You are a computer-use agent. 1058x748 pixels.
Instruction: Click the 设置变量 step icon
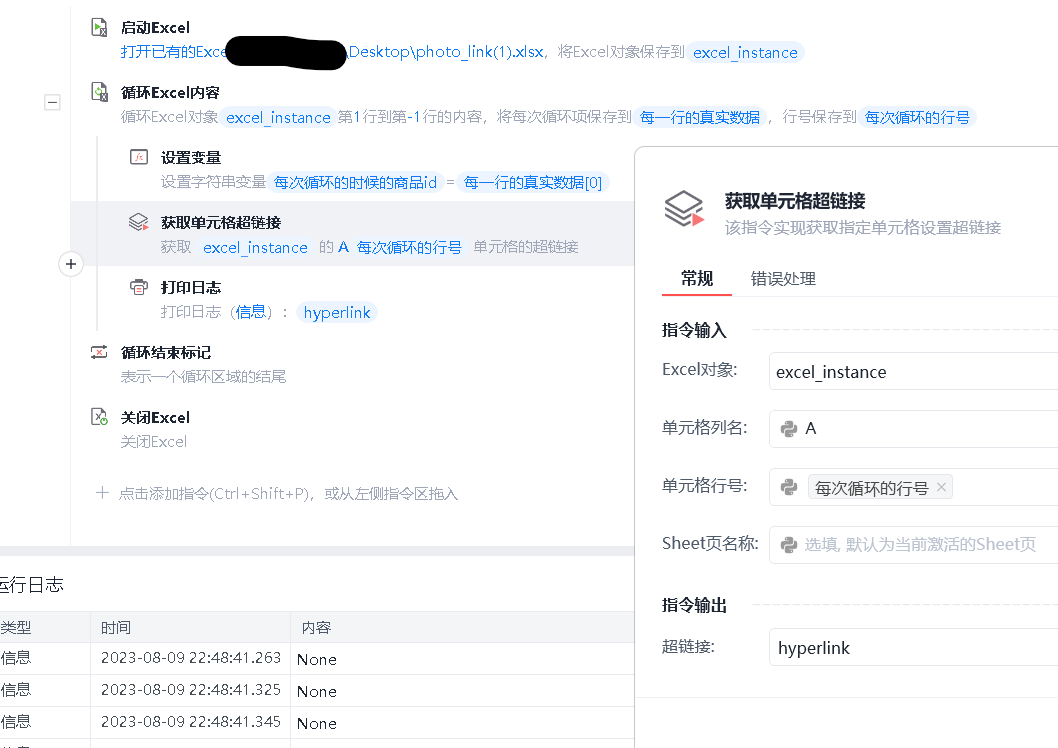click(139, 158)
